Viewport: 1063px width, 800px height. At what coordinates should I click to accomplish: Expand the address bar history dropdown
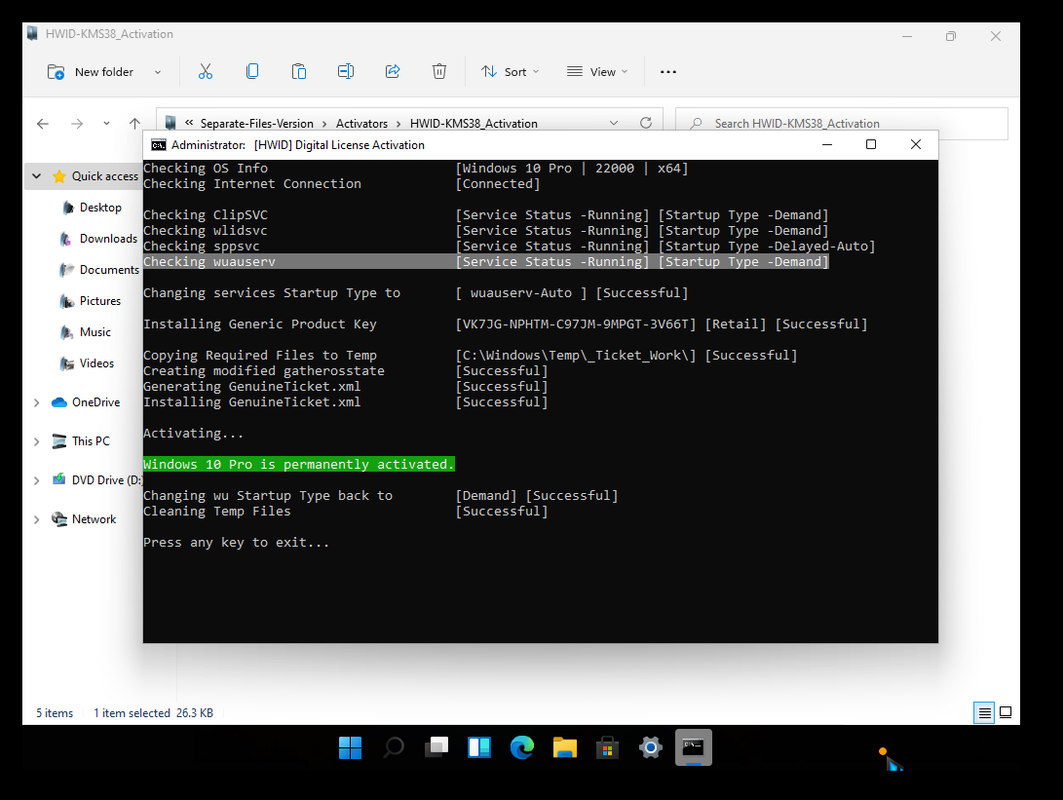pos(614,123)
